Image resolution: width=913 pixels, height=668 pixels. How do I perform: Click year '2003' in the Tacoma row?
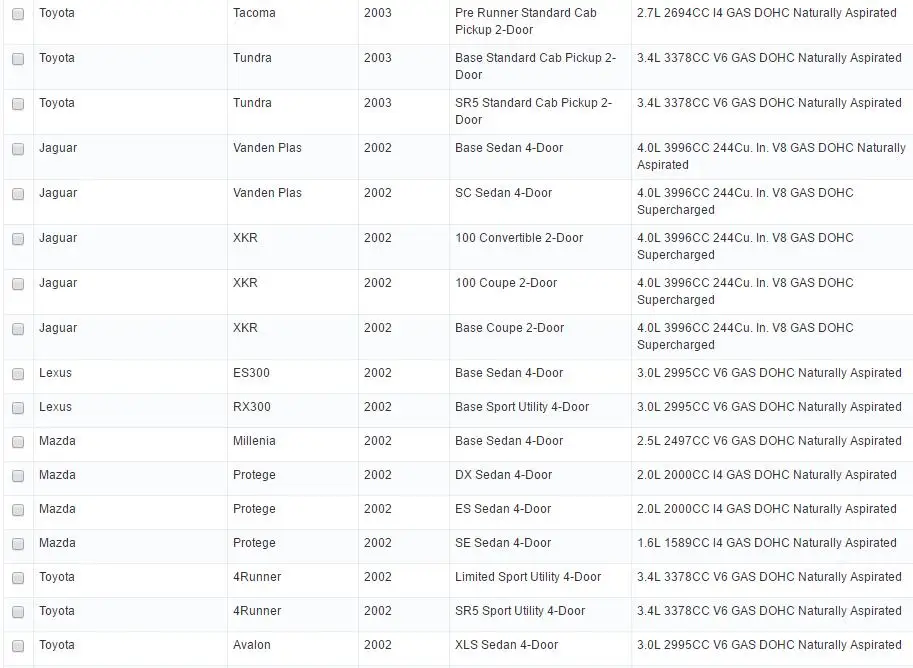pyautogui.click(x=378, y=13)
